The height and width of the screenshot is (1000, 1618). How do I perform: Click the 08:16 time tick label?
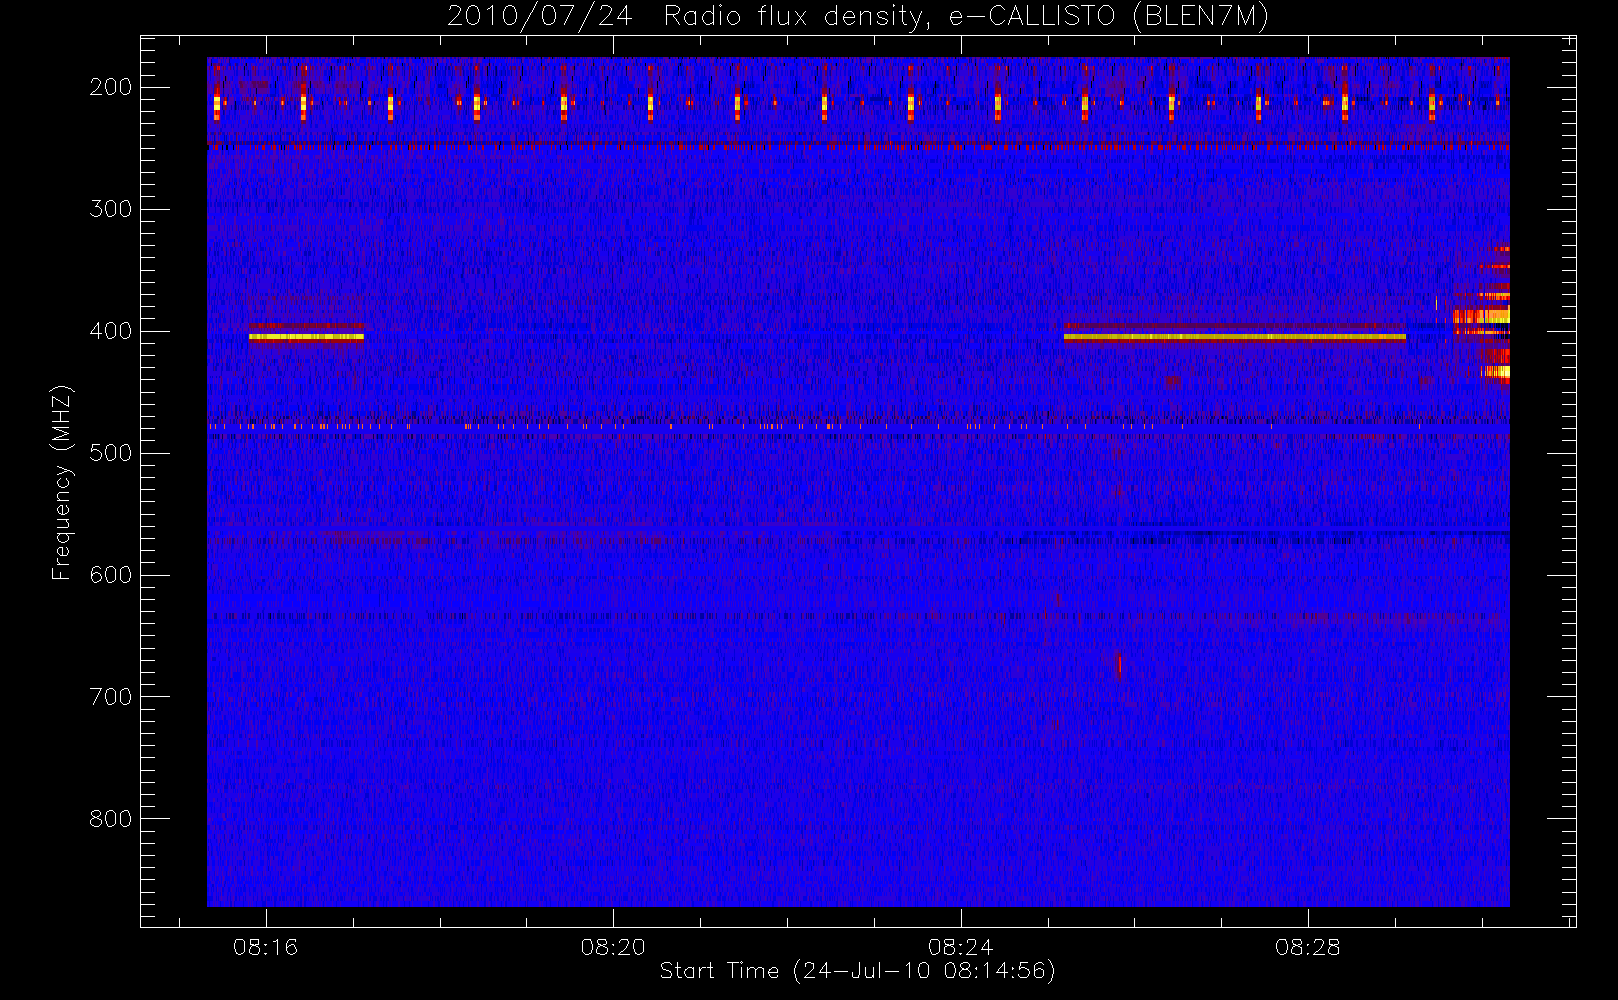tap(265, 947)
